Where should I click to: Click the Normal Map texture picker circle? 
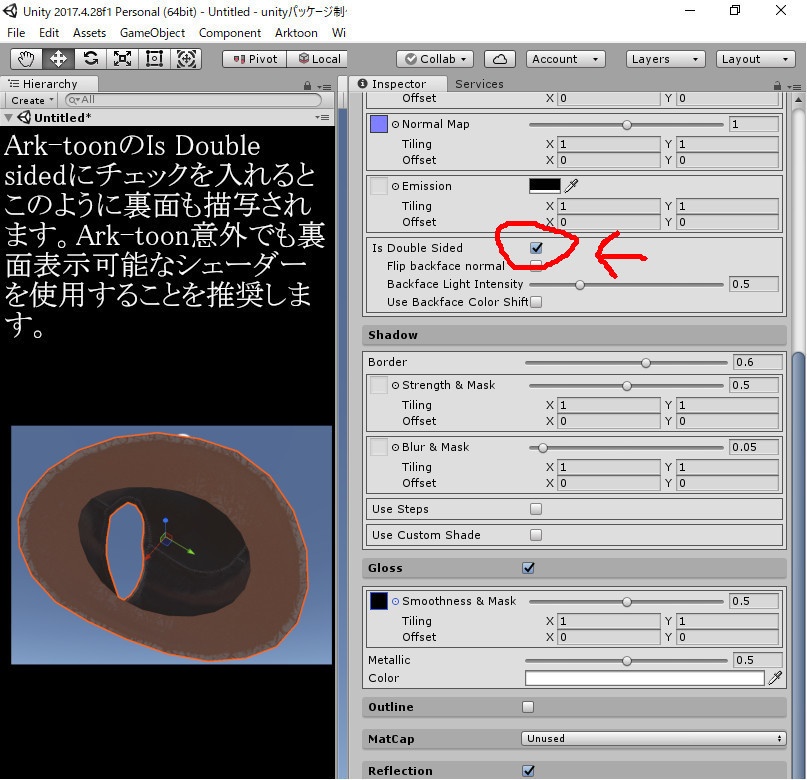click(395, 125)
